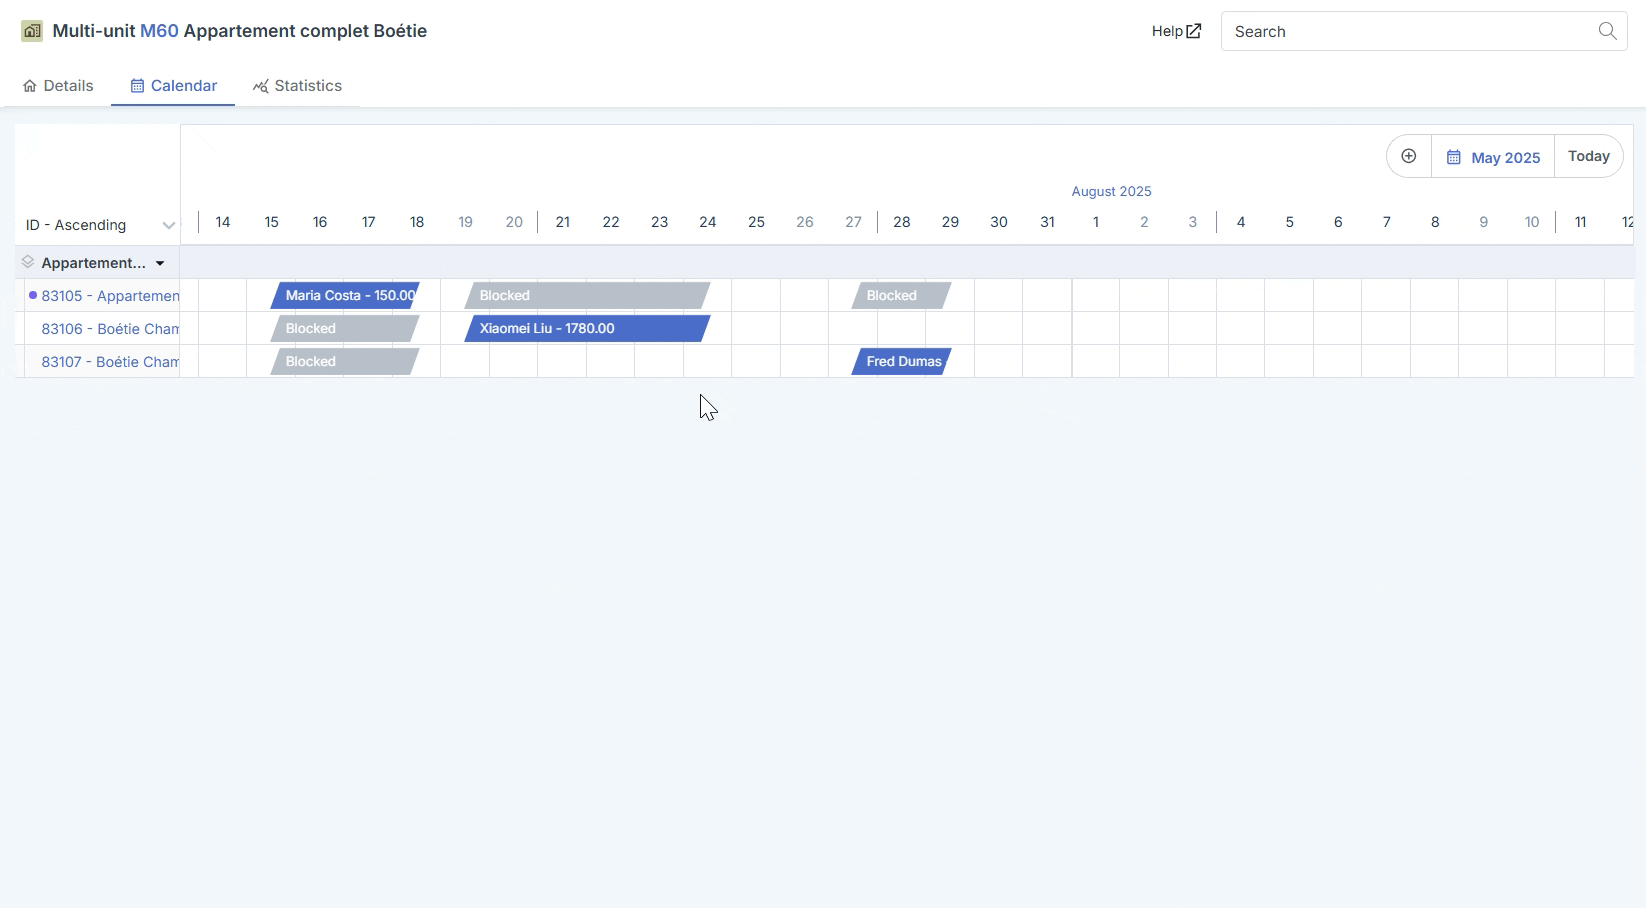
Task: Click the layers icon beside Appartement group
Action: (28, 262)
